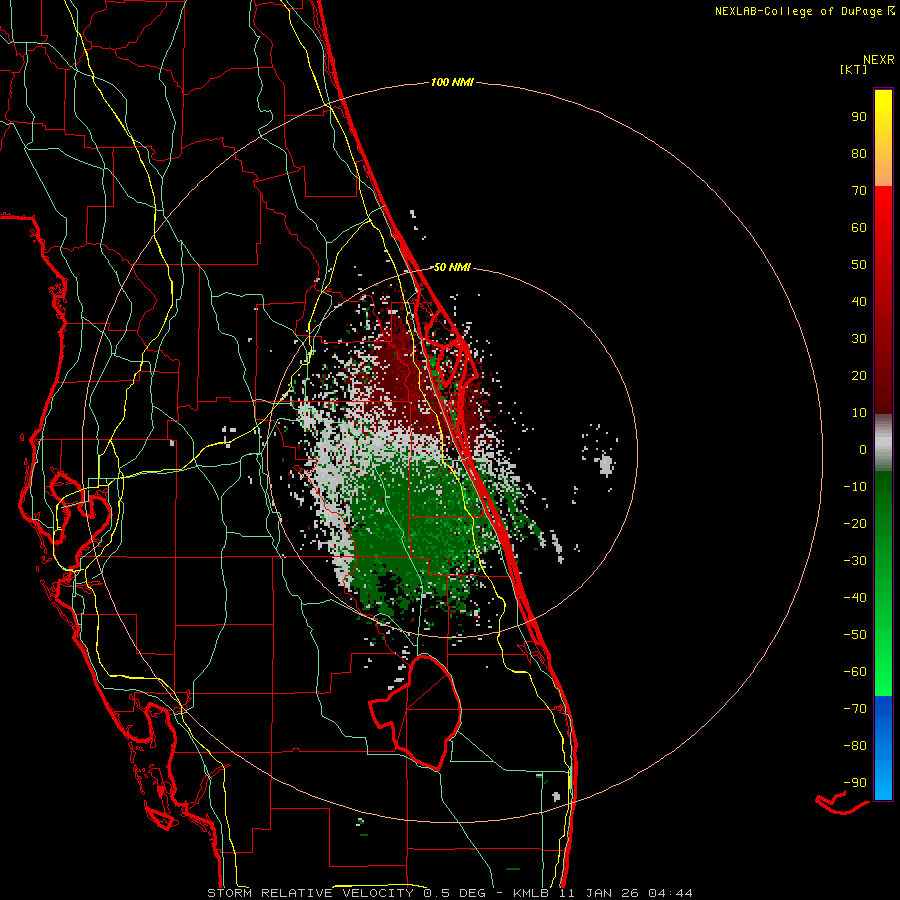The width and height of the screenshot is (900, 900).
Task: Select the 0 value on velocity scale
Action: click(863, 449)
